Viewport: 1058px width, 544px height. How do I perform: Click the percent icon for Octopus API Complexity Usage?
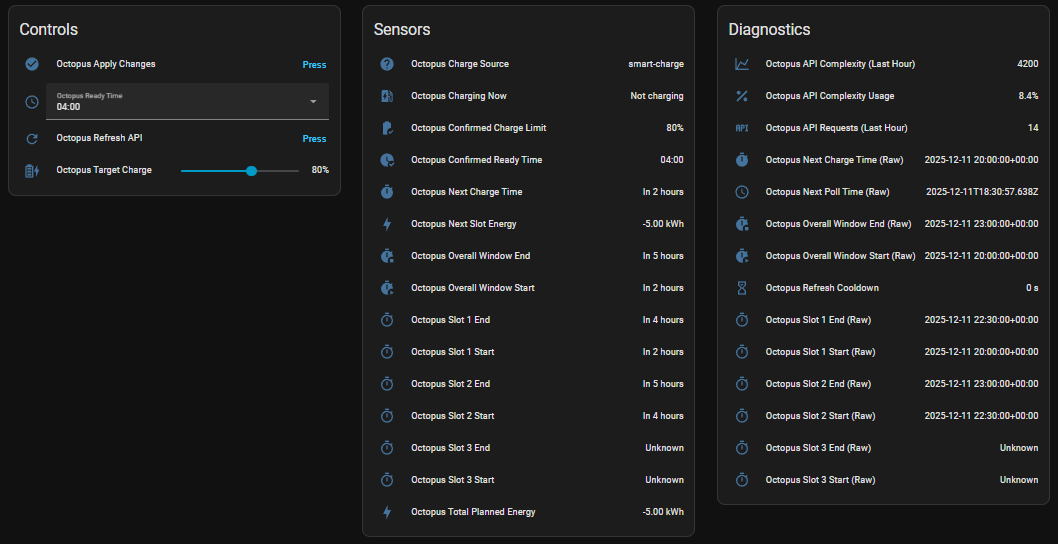742,96
